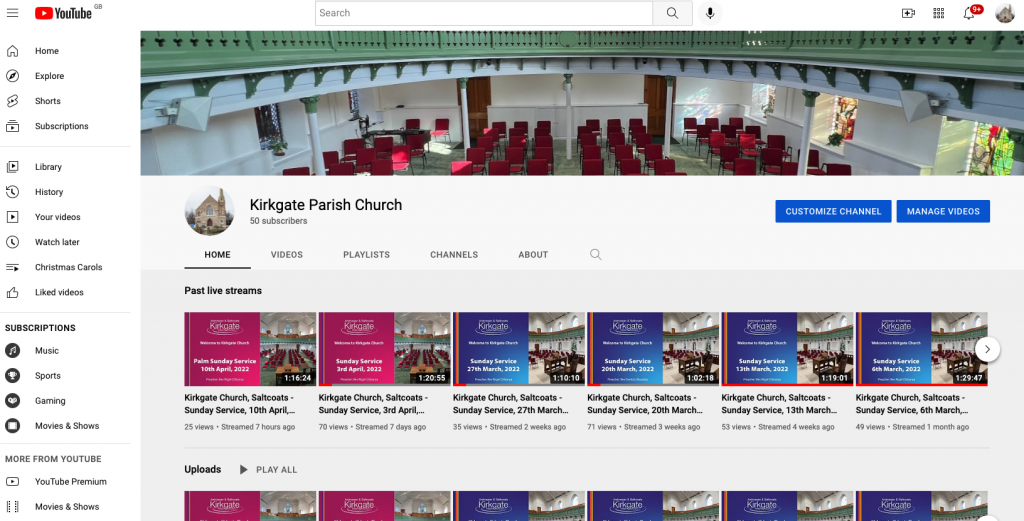Click the Subscriptions sidebar icon
Image resolution: width=1024 pixels, height=521 pixels.
(x=12, y=126)
